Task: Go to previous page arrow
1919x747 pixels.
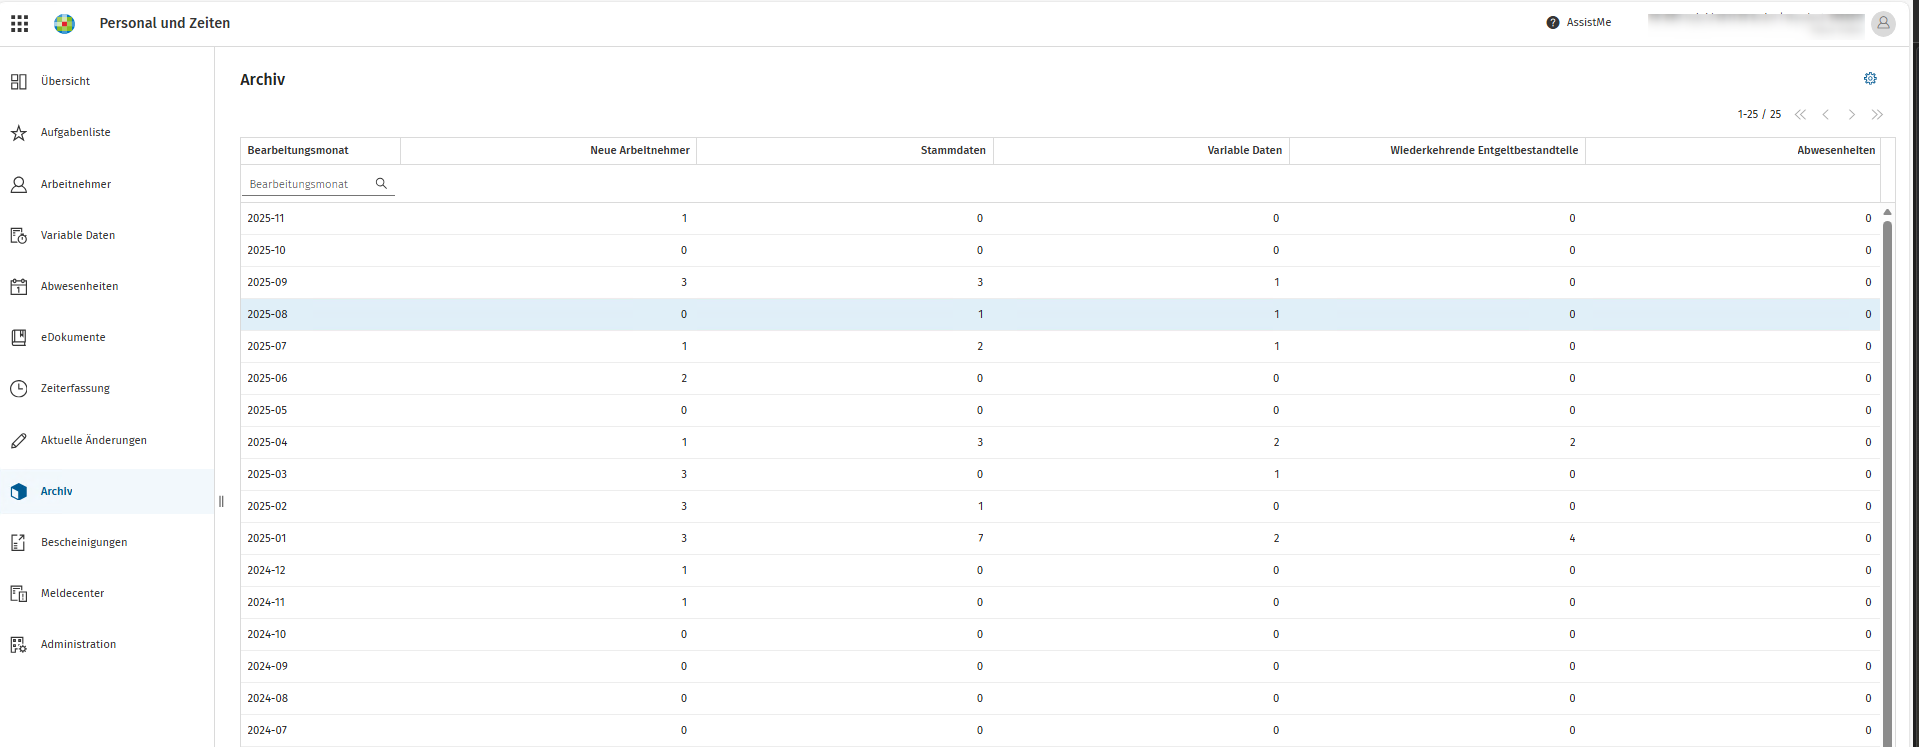Action: click(x=1826, y=114)
